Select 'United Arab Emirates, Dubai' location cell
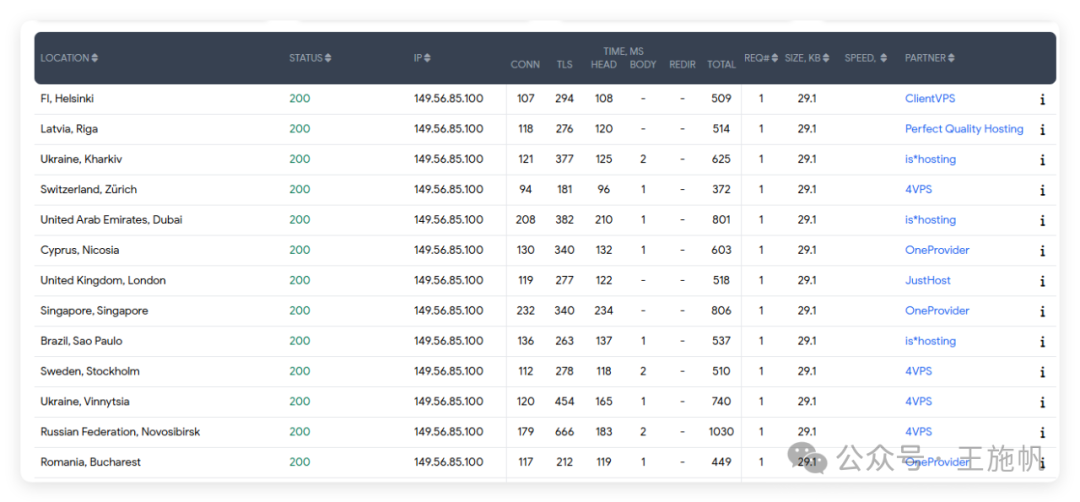Screen dimensions: 1080x502 [x=111, y=220]
